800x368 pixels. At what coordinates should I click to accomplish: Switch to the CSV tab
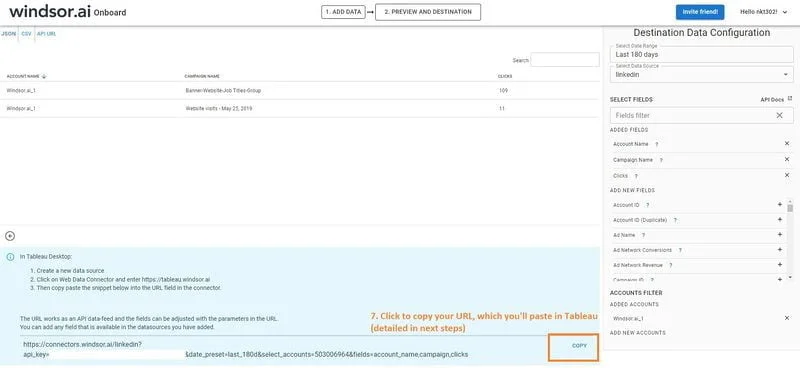pyautogui.click(x=27, y=34)
